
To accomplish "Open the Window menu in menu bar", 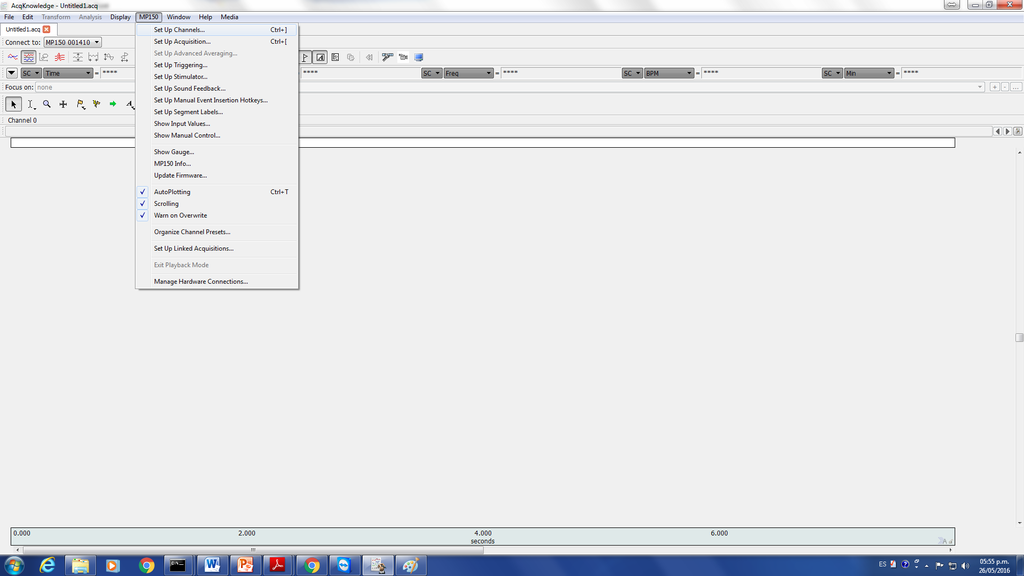I will pos(178,17).
